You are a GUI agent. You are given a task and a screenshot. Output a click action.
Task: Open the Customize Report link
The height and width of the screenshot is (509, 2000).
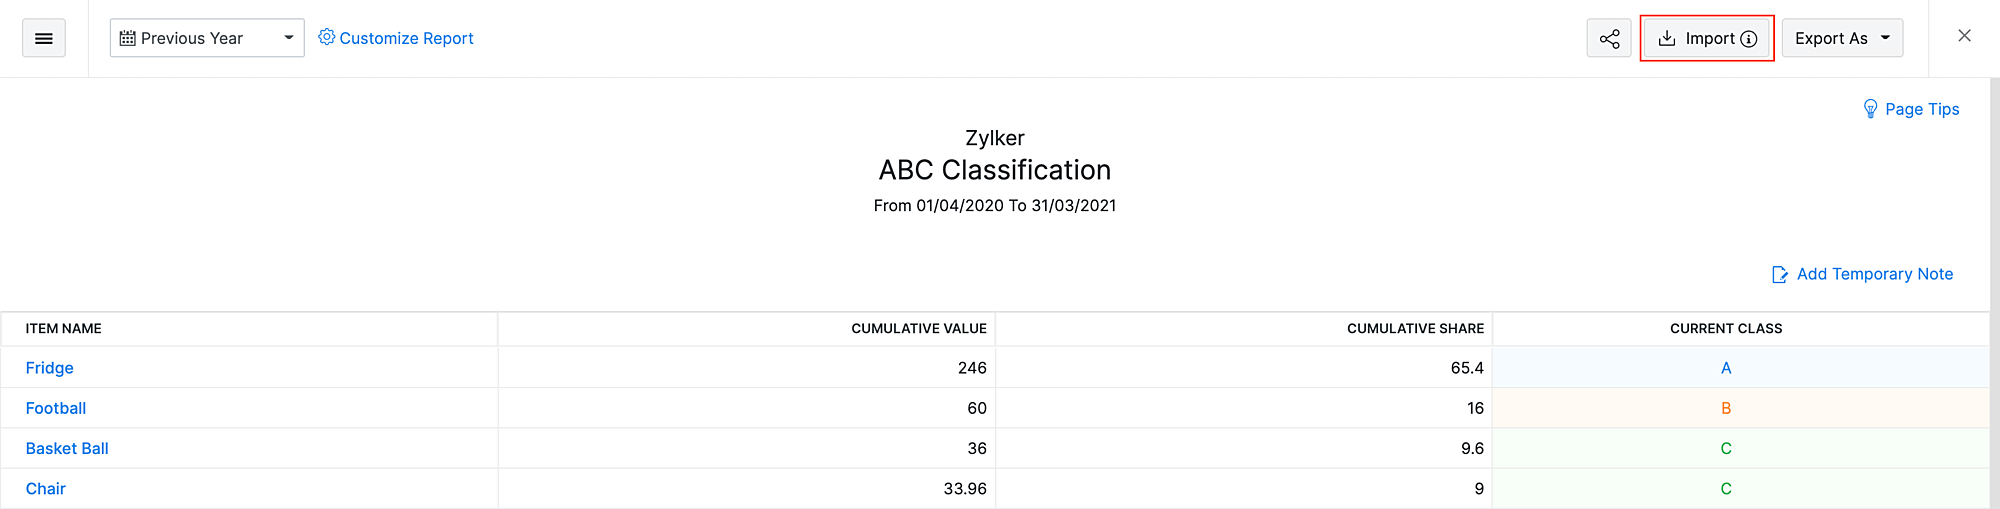tap(406, 38)
